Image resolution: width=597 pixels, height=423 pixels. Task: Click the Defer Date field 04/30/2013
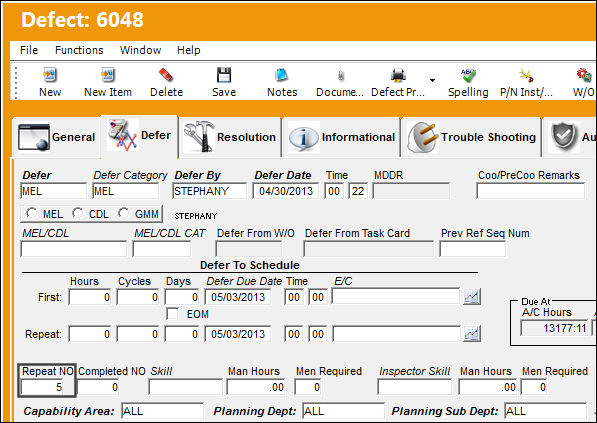(286, 191)
